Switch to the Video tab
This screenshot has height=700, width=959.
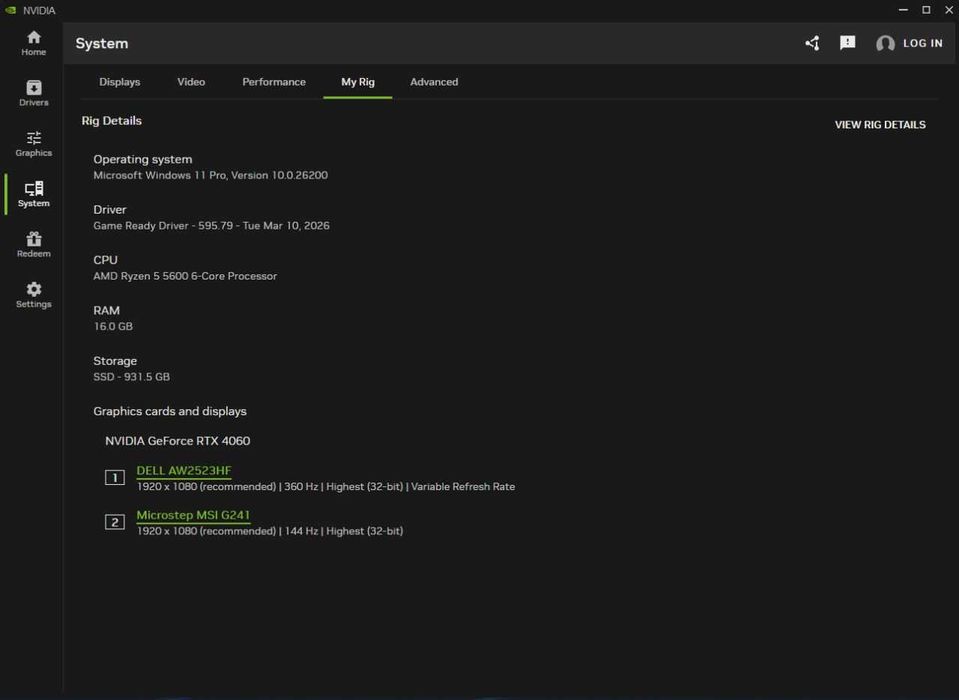coord(191,82)
